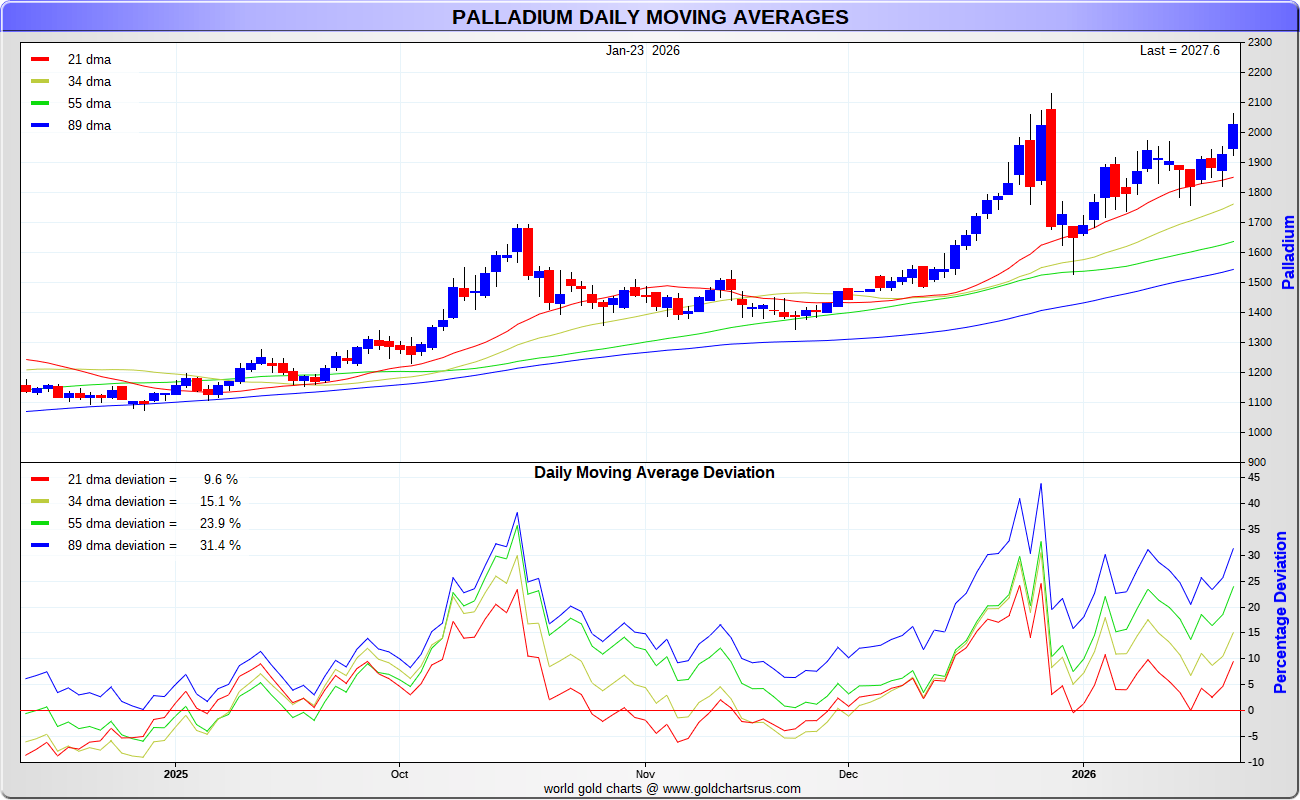1300x800 pixels.
Task: Click '34 dma deviation = 15.1 %' text
Action: [x=154, y=502]
